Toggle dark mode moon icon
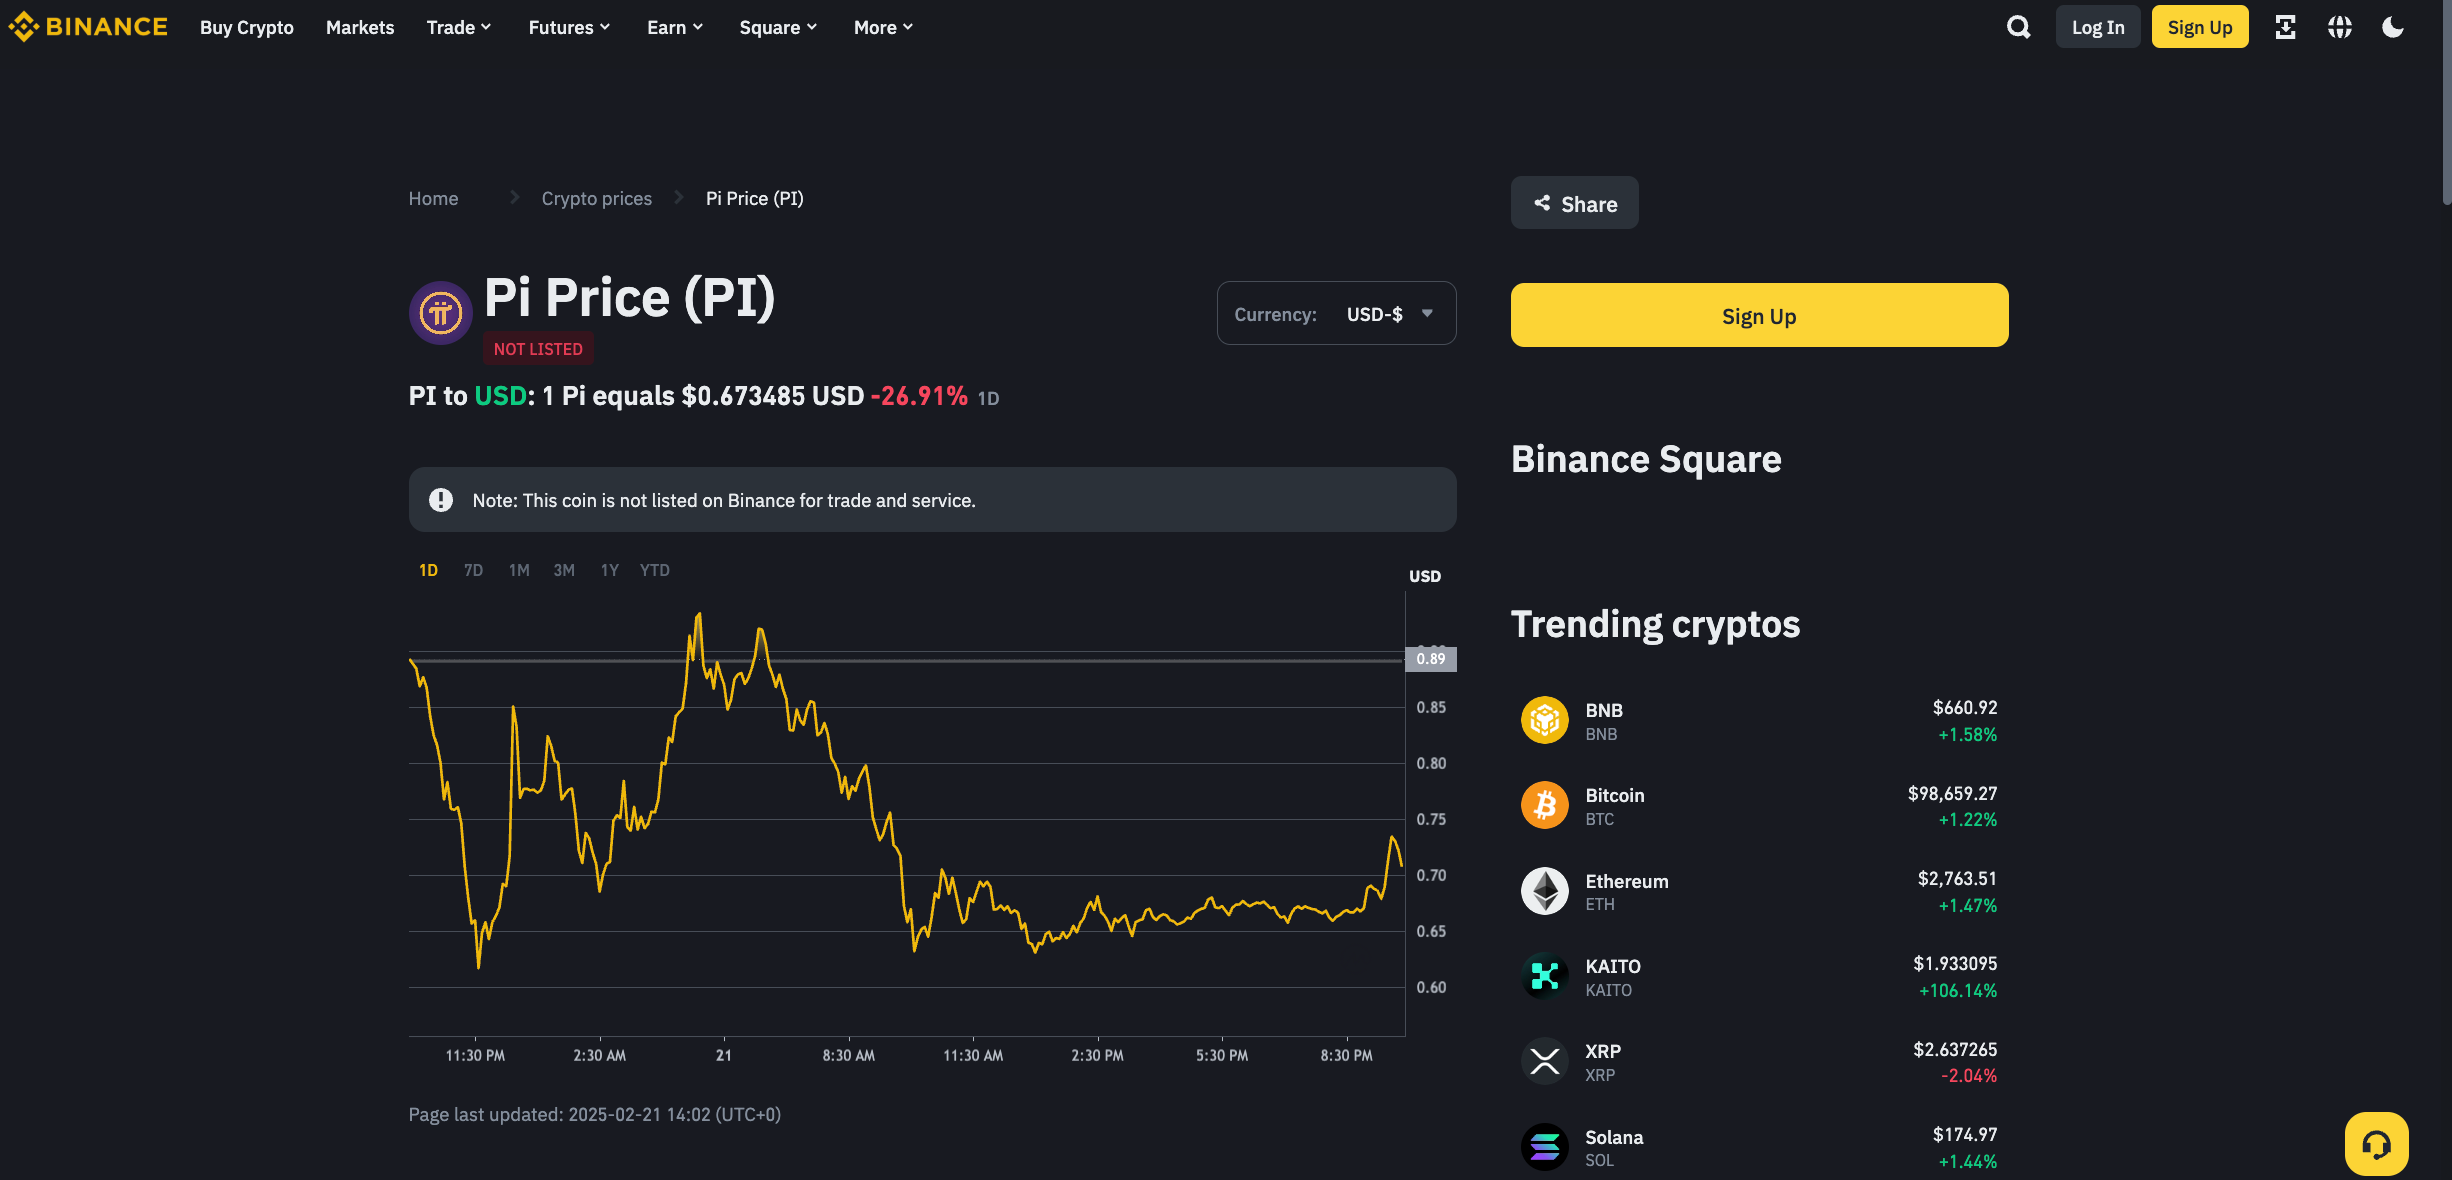 pyautogui.click(x=2393, y=27)
